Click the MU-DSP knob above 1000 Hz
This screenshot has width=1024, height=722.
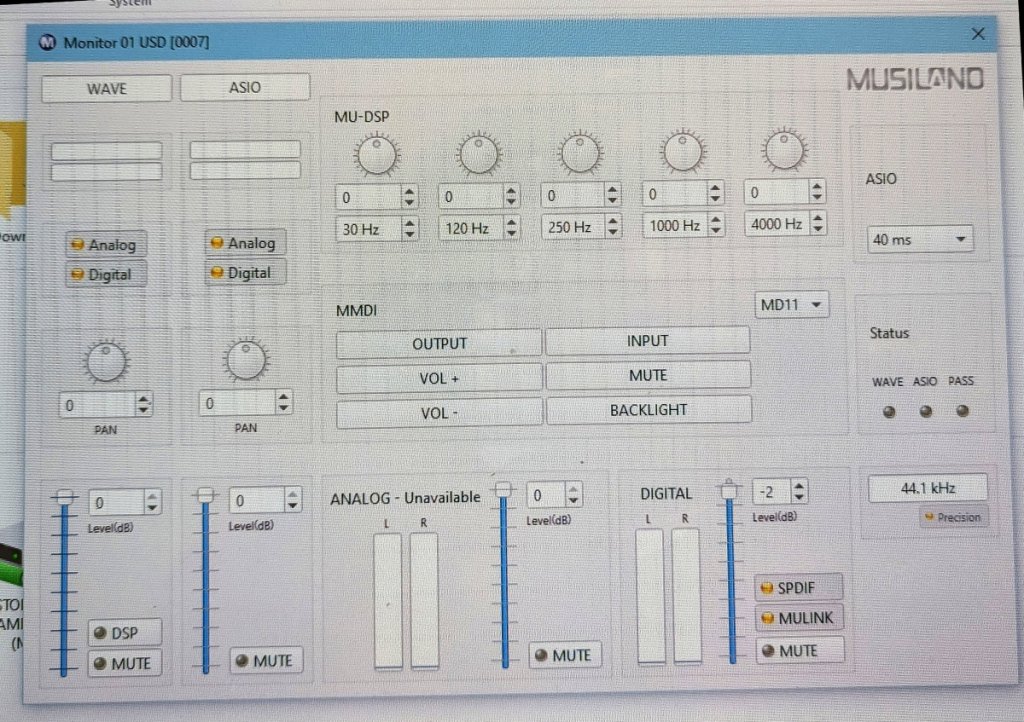point(682,151)
